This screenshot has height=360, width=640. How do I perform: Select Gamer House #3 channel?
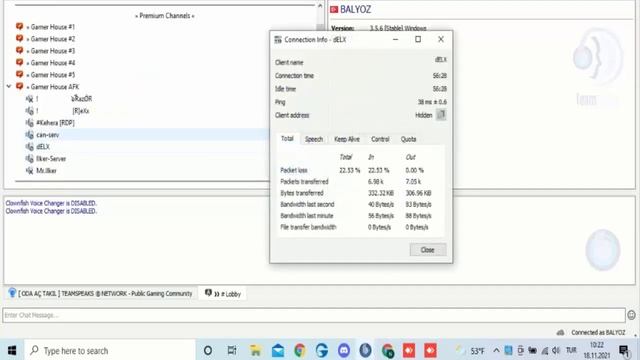[x=52, y=51]
